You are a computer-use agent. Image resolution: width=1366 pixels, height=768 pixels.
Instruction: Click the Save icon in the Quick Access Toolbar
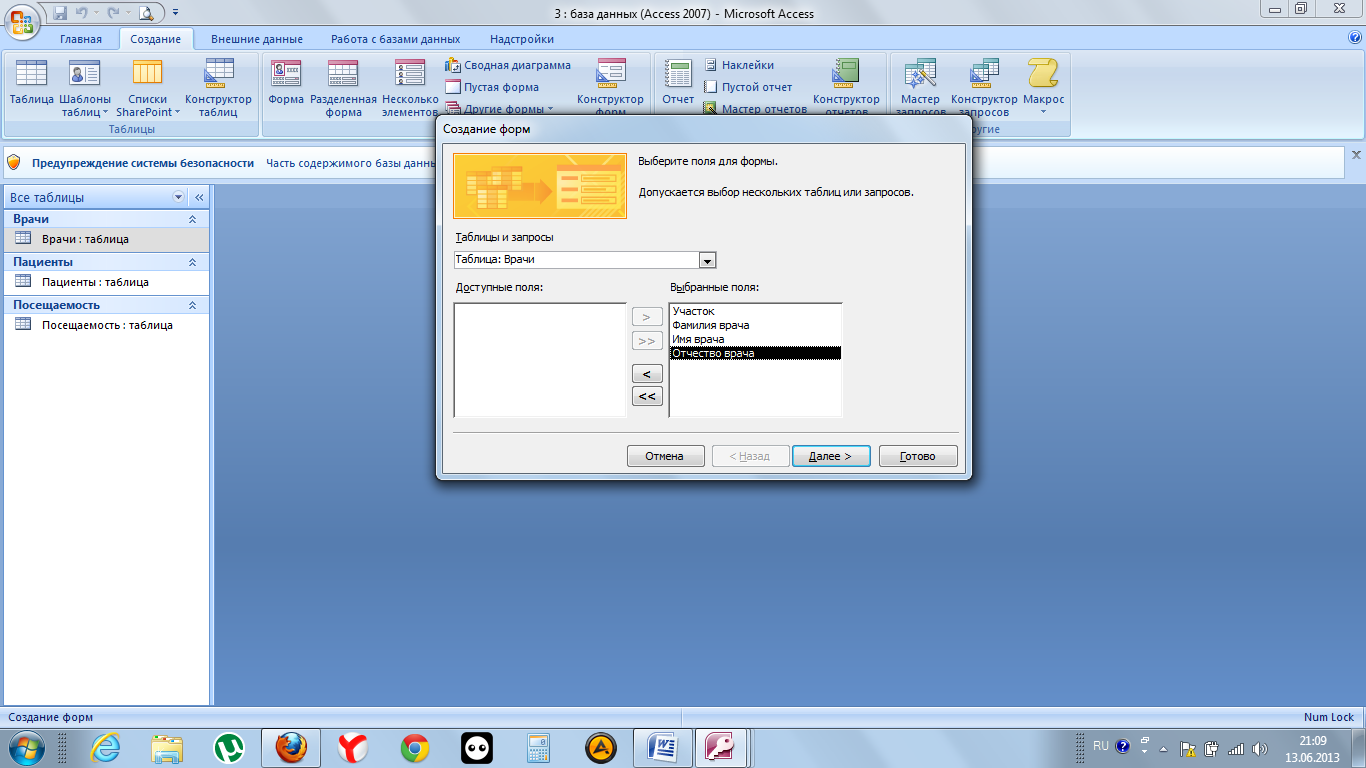60,13
